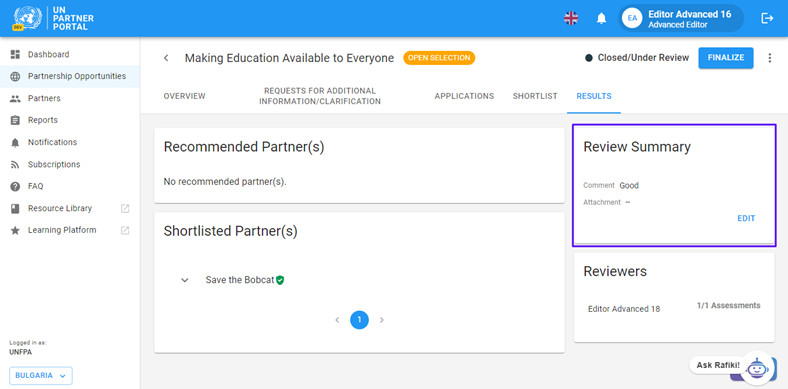The image size is (788, 389).
Task: Click the Ask Rafiki! chat label
Action: tap(718, 365)
